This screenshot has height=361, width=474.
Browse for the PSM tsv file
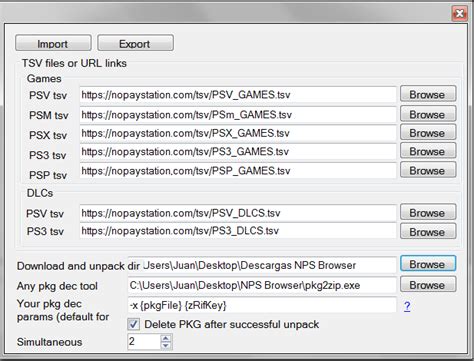[428, 114]
